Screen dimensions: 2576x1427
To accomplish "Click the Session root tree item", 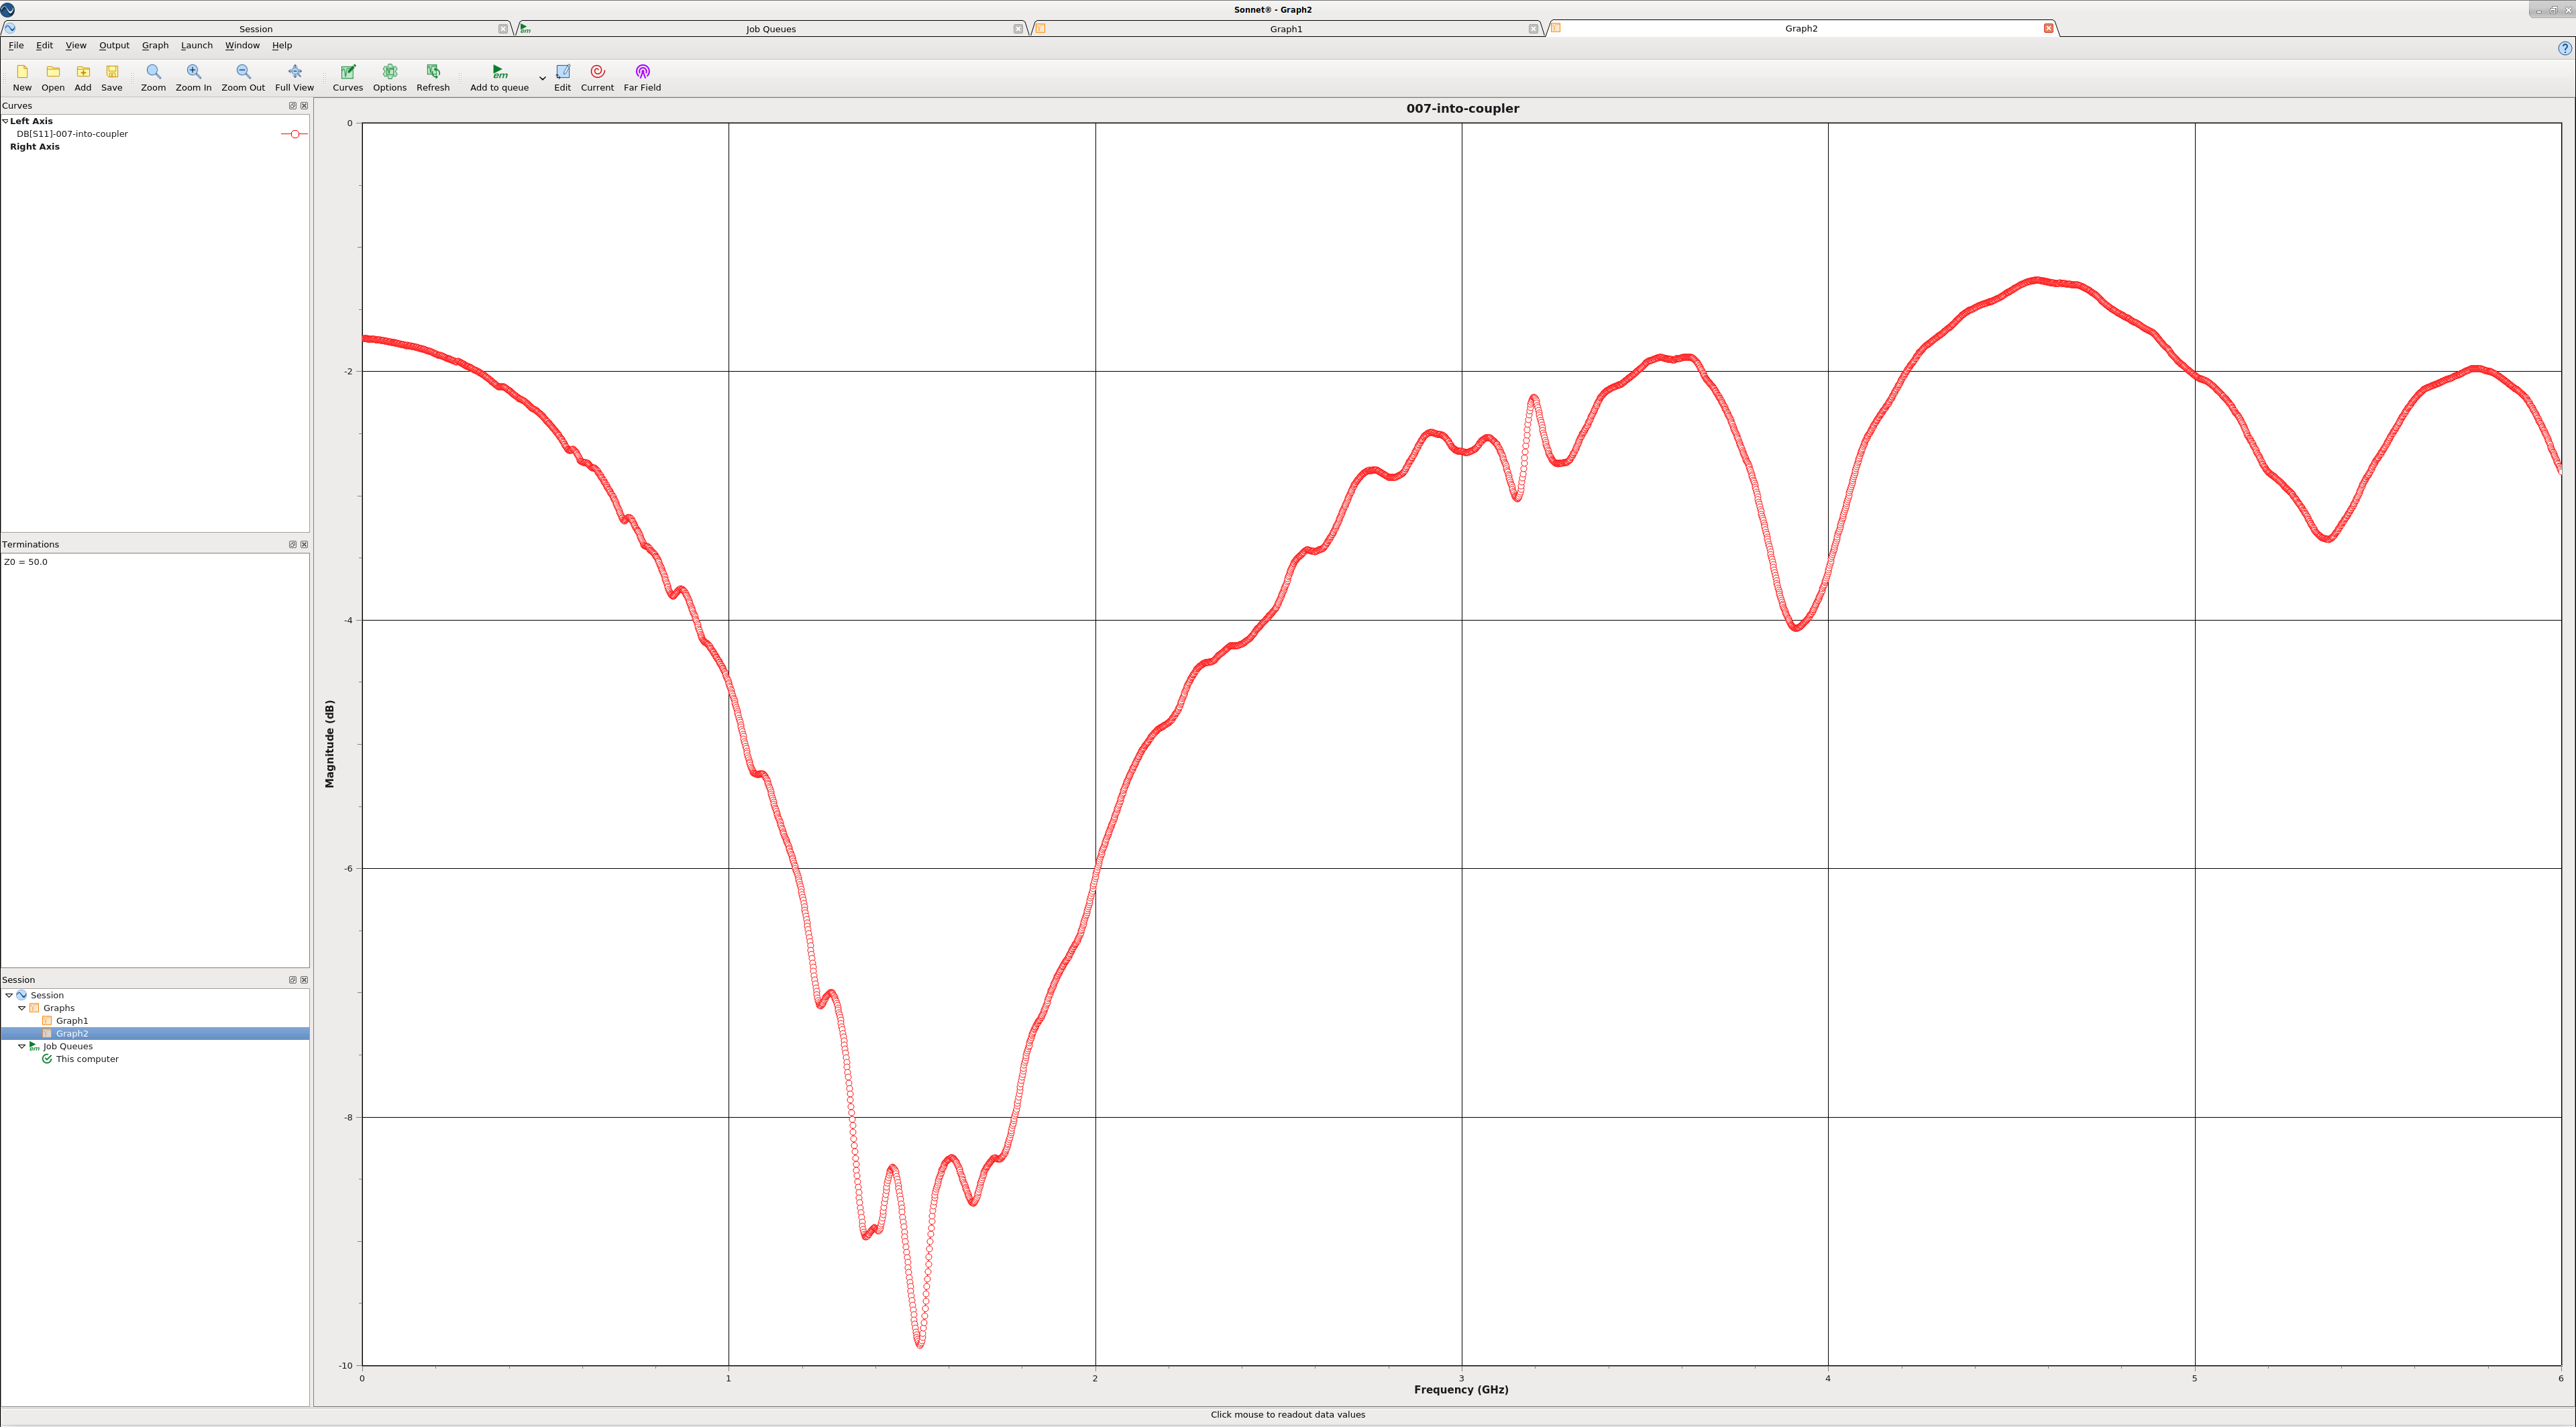I will [x=47, y=996].
